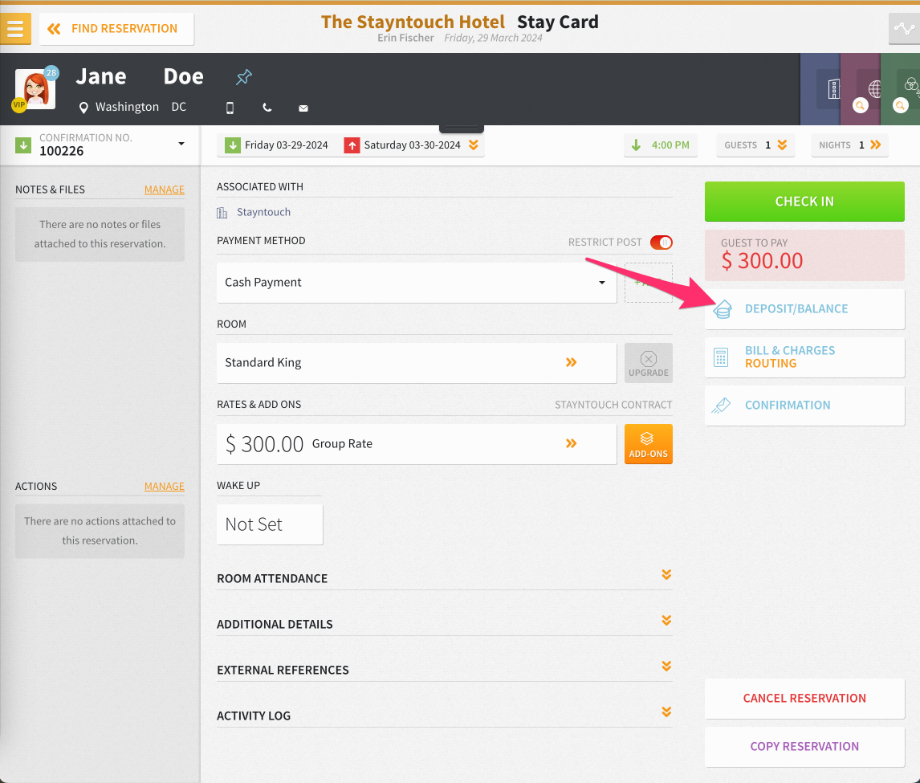The width and height of the screenshot is (920, 783).
Task: Click Stayntouch Contract label
Action: [613, 405]
